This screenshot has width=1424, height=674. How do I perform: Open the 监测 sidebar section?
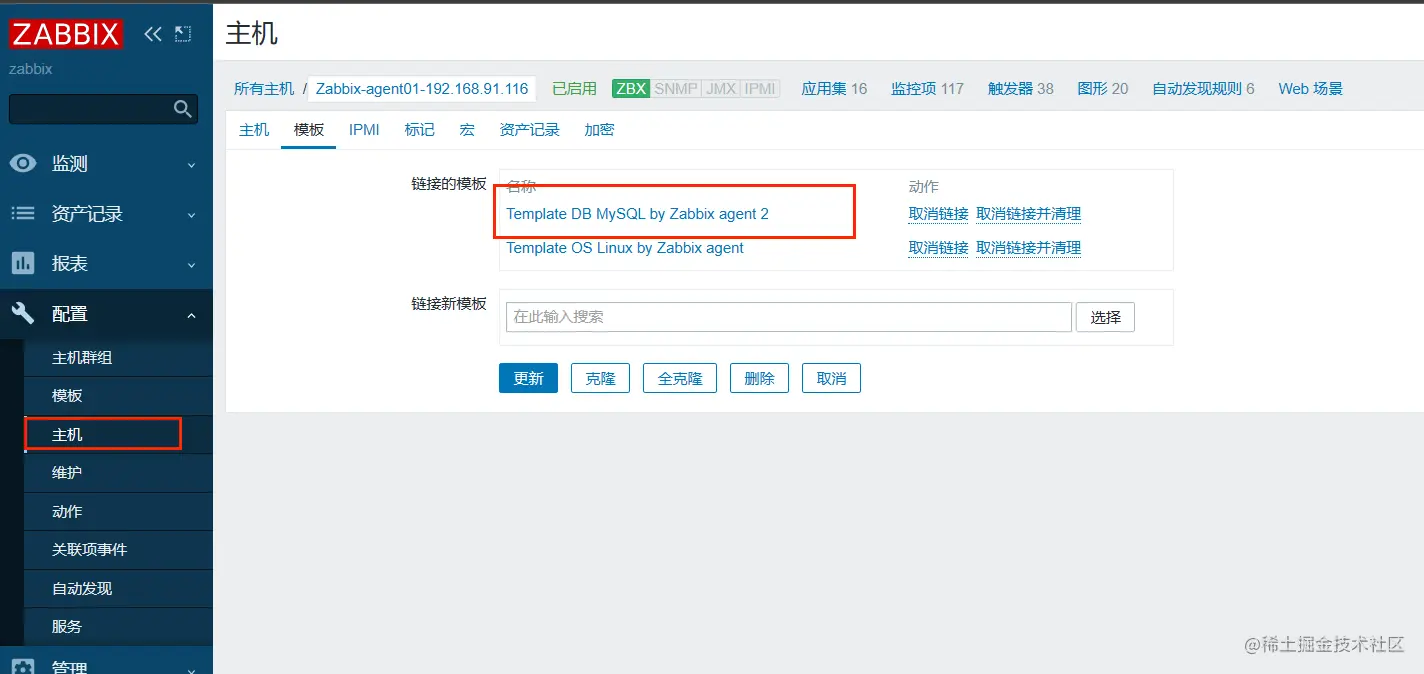(106, 164)
